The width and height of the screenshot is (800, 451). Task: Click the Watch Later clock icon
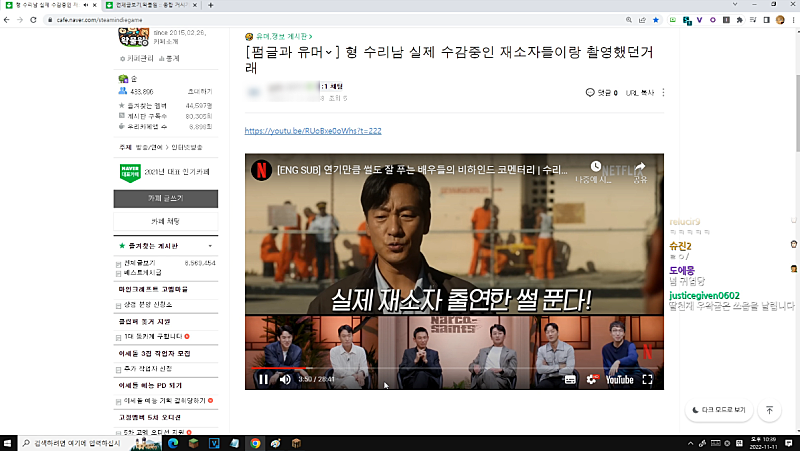point(595,166)
